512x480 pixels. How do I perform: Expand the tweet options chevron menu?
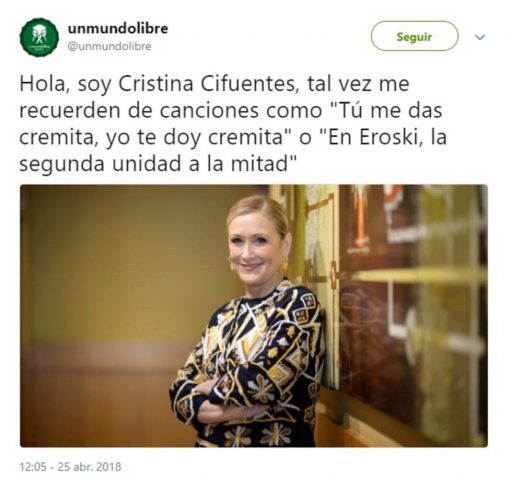coord(480,37)
